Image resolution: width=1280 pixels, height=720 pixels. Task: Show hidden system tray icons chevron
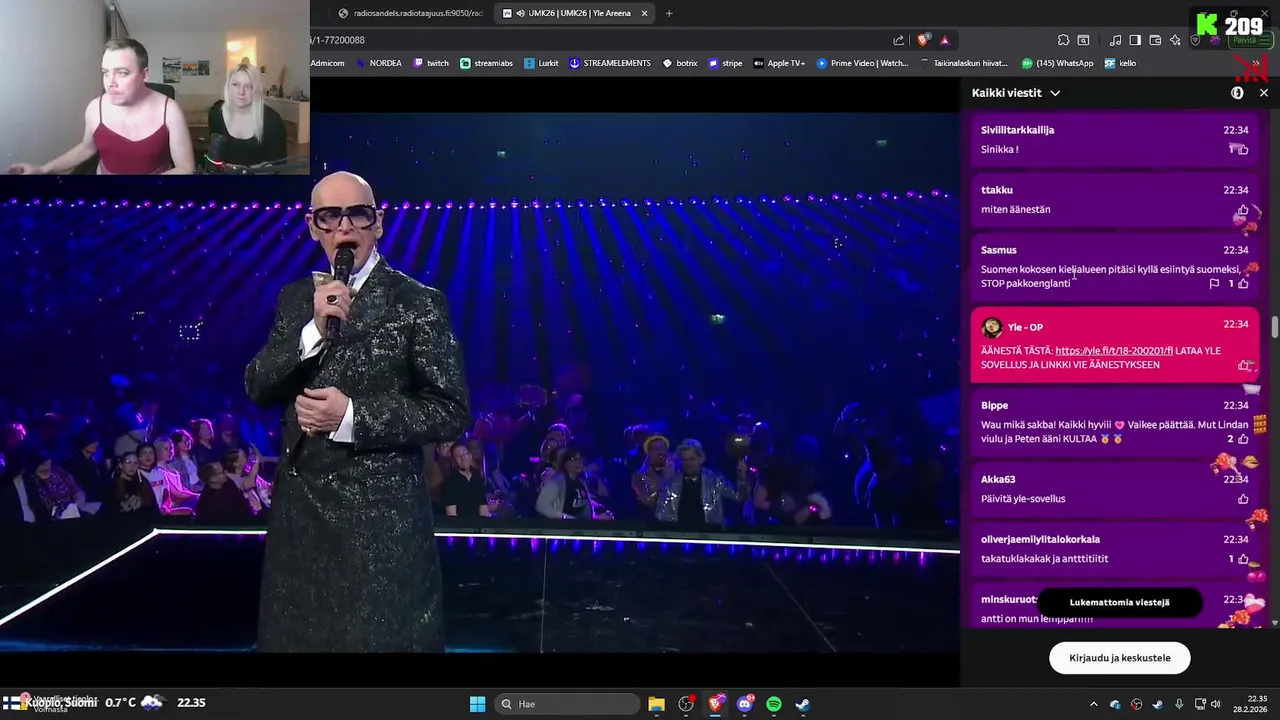click(1093, 704)
